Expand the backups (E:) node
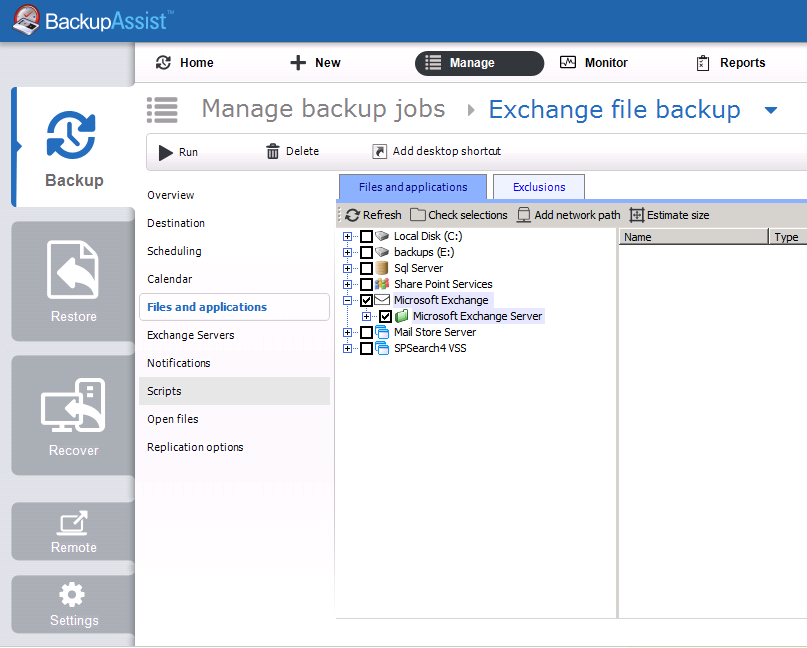807x648 pixels. point(347,252)
